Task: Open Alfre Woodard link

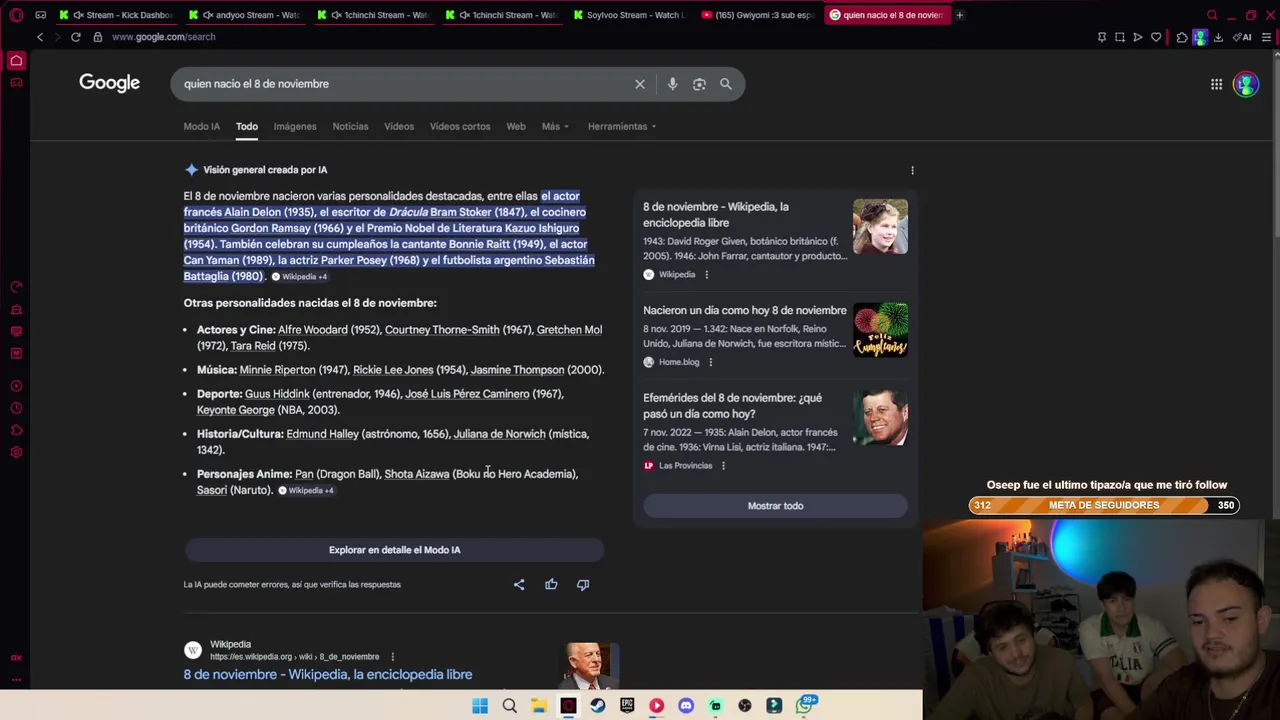Action: 313,330
